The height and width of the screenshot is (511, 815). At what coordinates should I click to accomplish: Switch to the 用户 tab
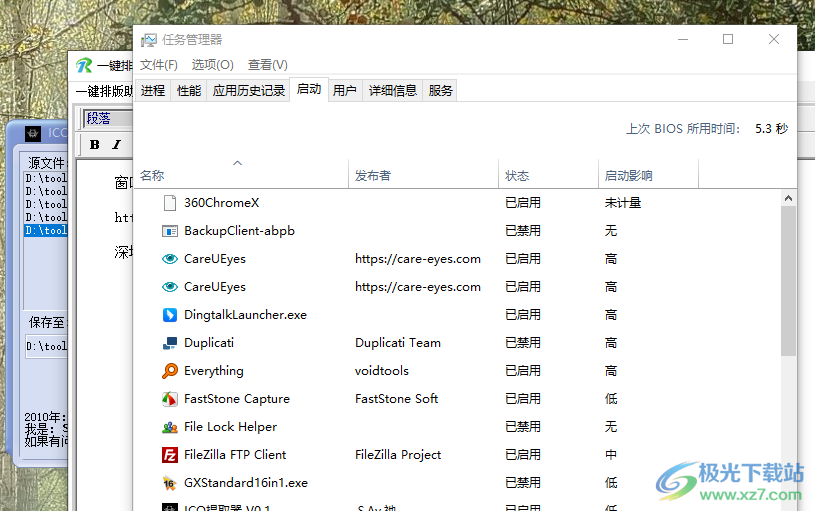coord(345,90)
